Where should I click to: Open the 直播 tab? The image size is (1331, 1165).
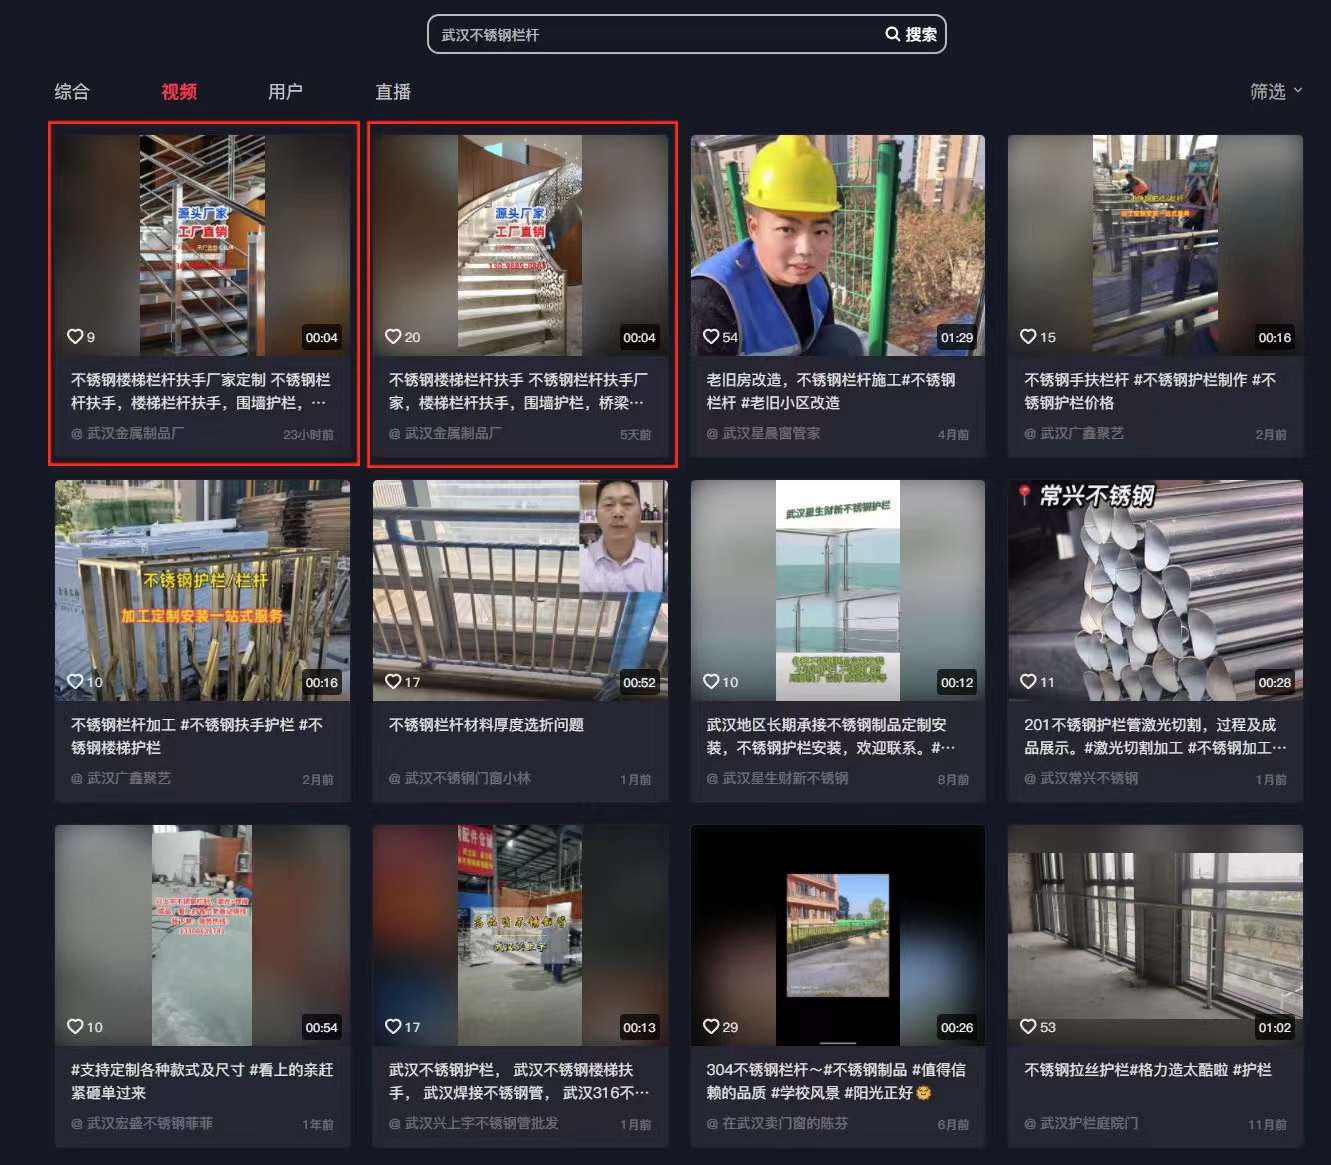click(x=393, y=92)
